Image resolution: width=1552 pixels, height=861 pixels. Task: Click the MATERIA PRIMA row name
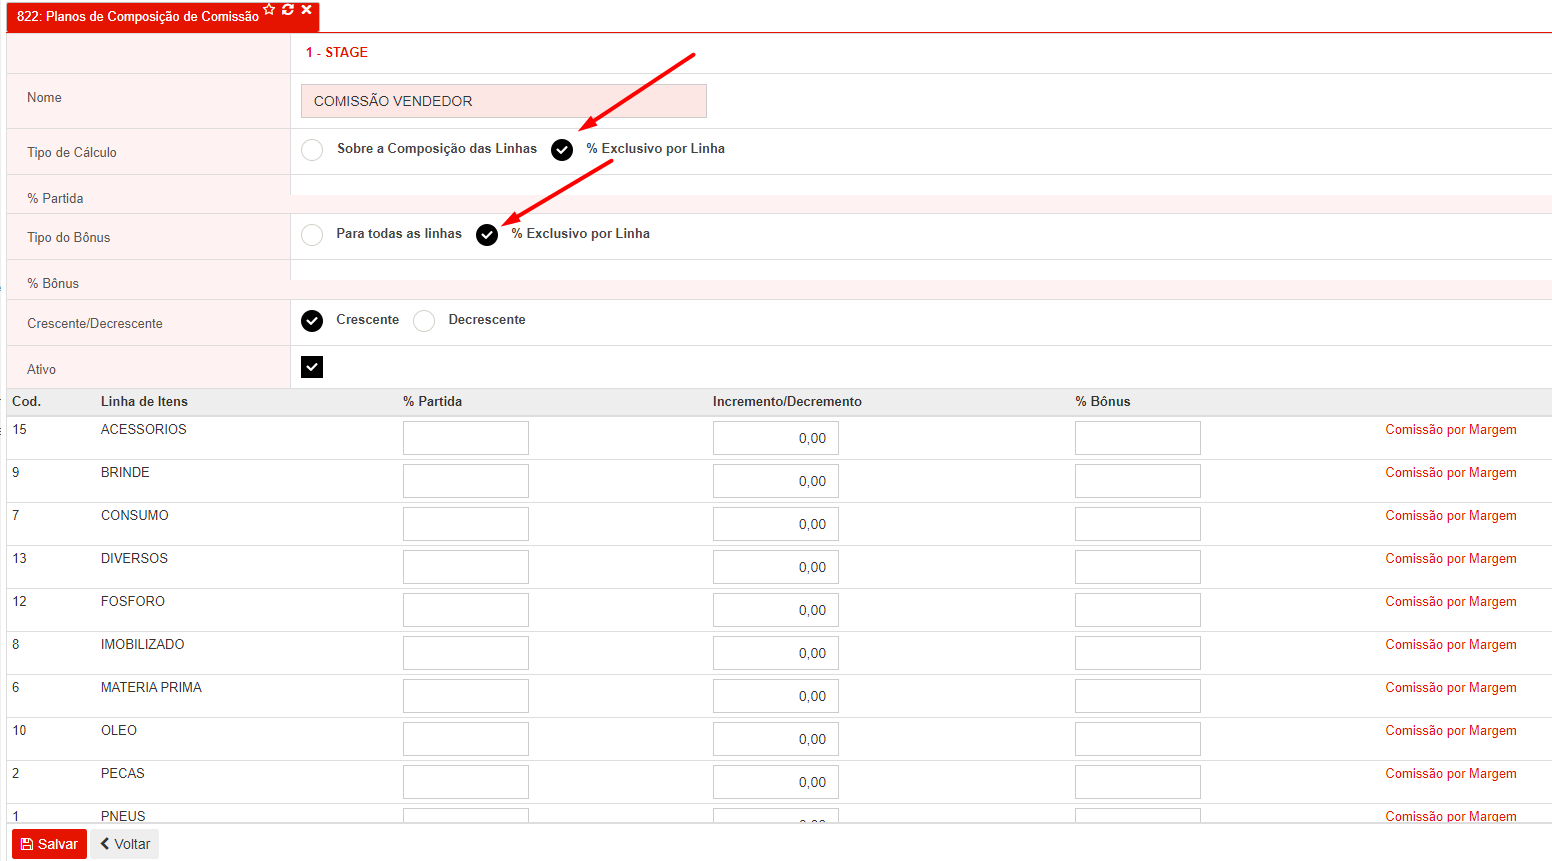(x=151, y=688)
